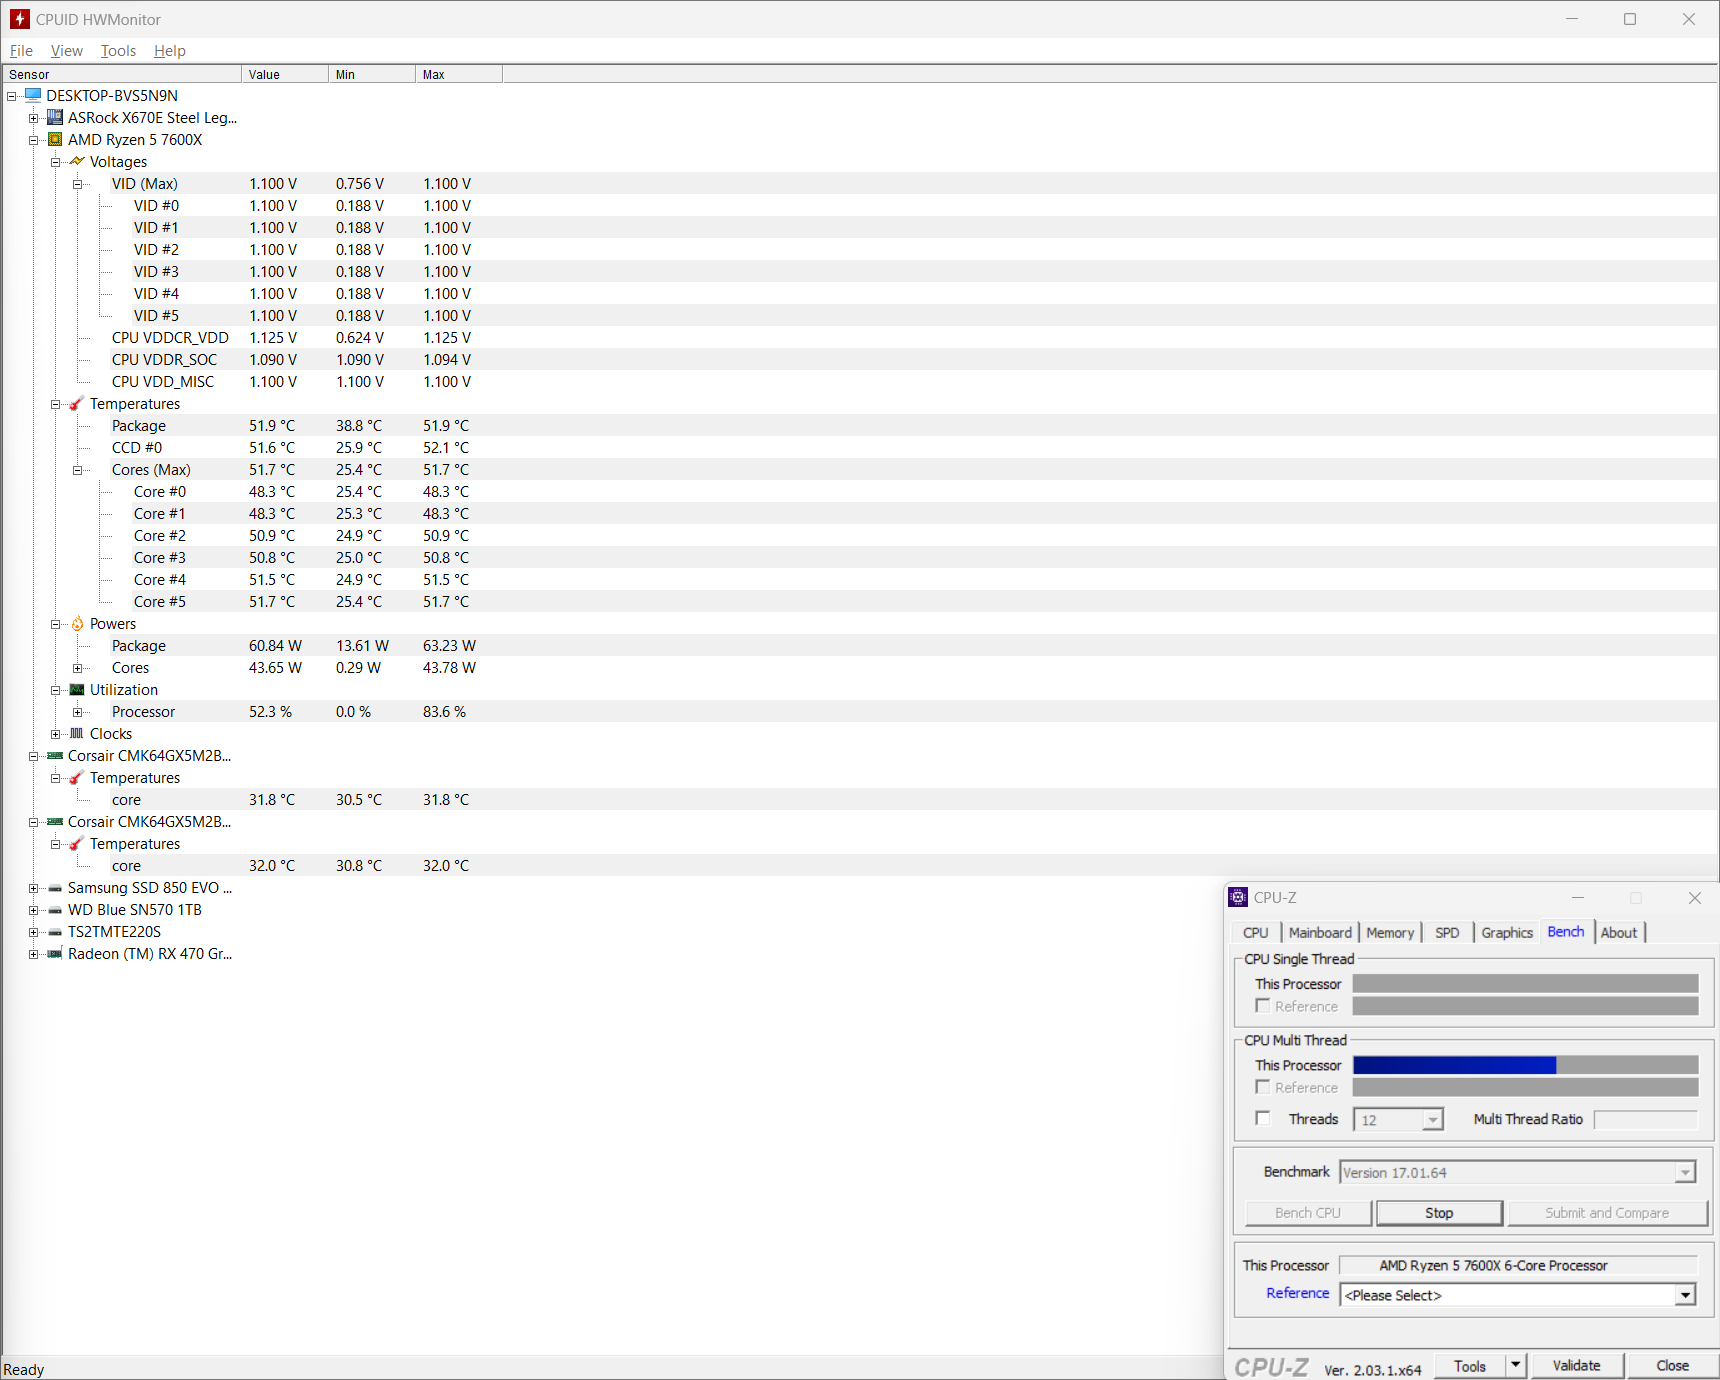
Task: Expand the Clocks node
Action: tap(56, 734)
